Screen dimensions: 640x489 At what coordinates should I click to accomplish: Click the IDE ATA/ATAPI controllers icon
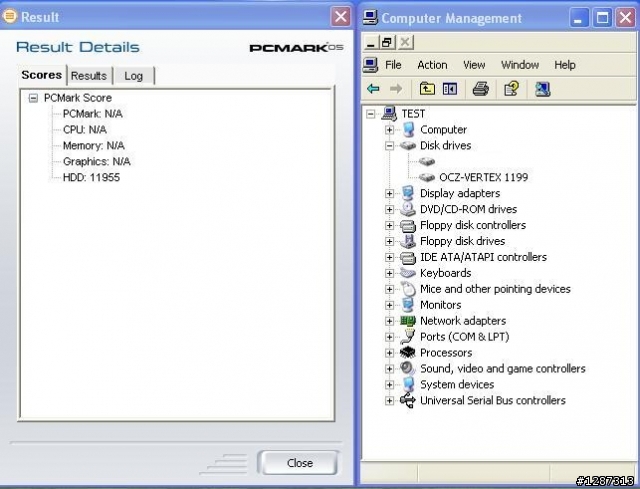coord(408,257)
